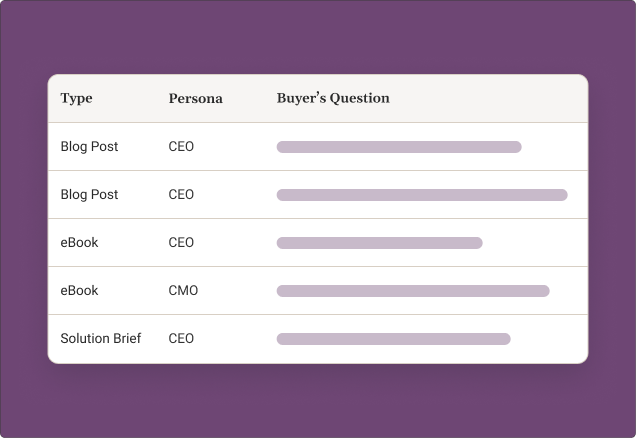Select the Buyer's Question column header
Viewport: 636px width, 438px height.
pos(333,99)
